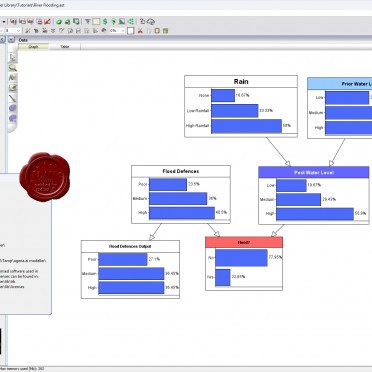
Task: Click the funnel filter icon in toolbar
Action: [88, 22]
